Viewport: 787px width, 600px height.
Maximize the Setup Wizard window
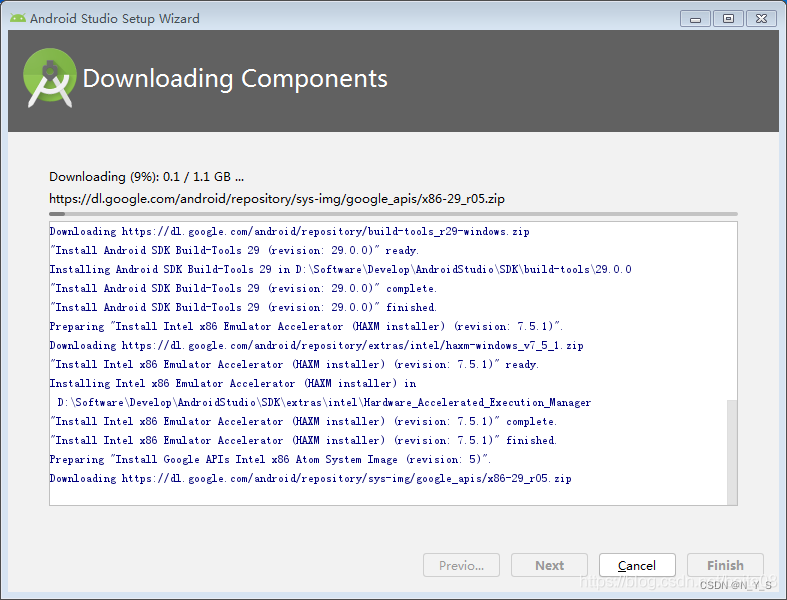tap(728, 19)
